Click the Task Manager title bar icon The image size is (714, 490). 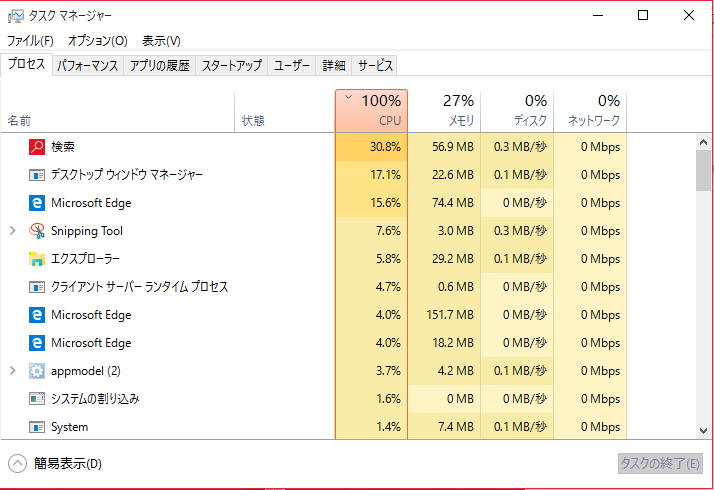click(x=15, y=16)
